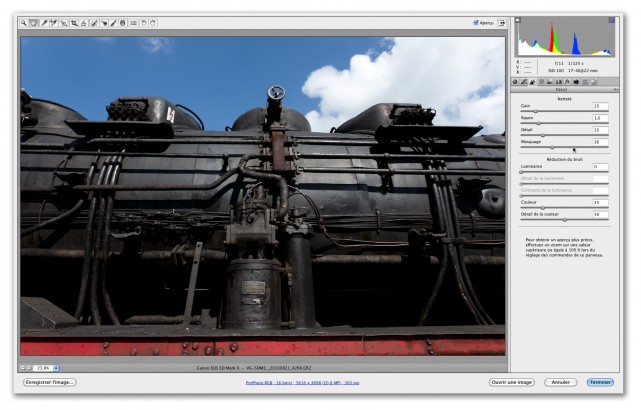
Task: Click the Gain value field
Action: [600, 106]
